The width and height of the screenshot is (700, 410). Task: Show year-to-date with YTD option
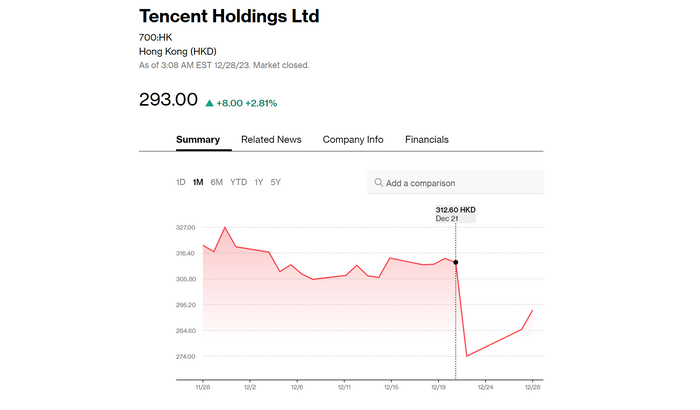[239, 182]
